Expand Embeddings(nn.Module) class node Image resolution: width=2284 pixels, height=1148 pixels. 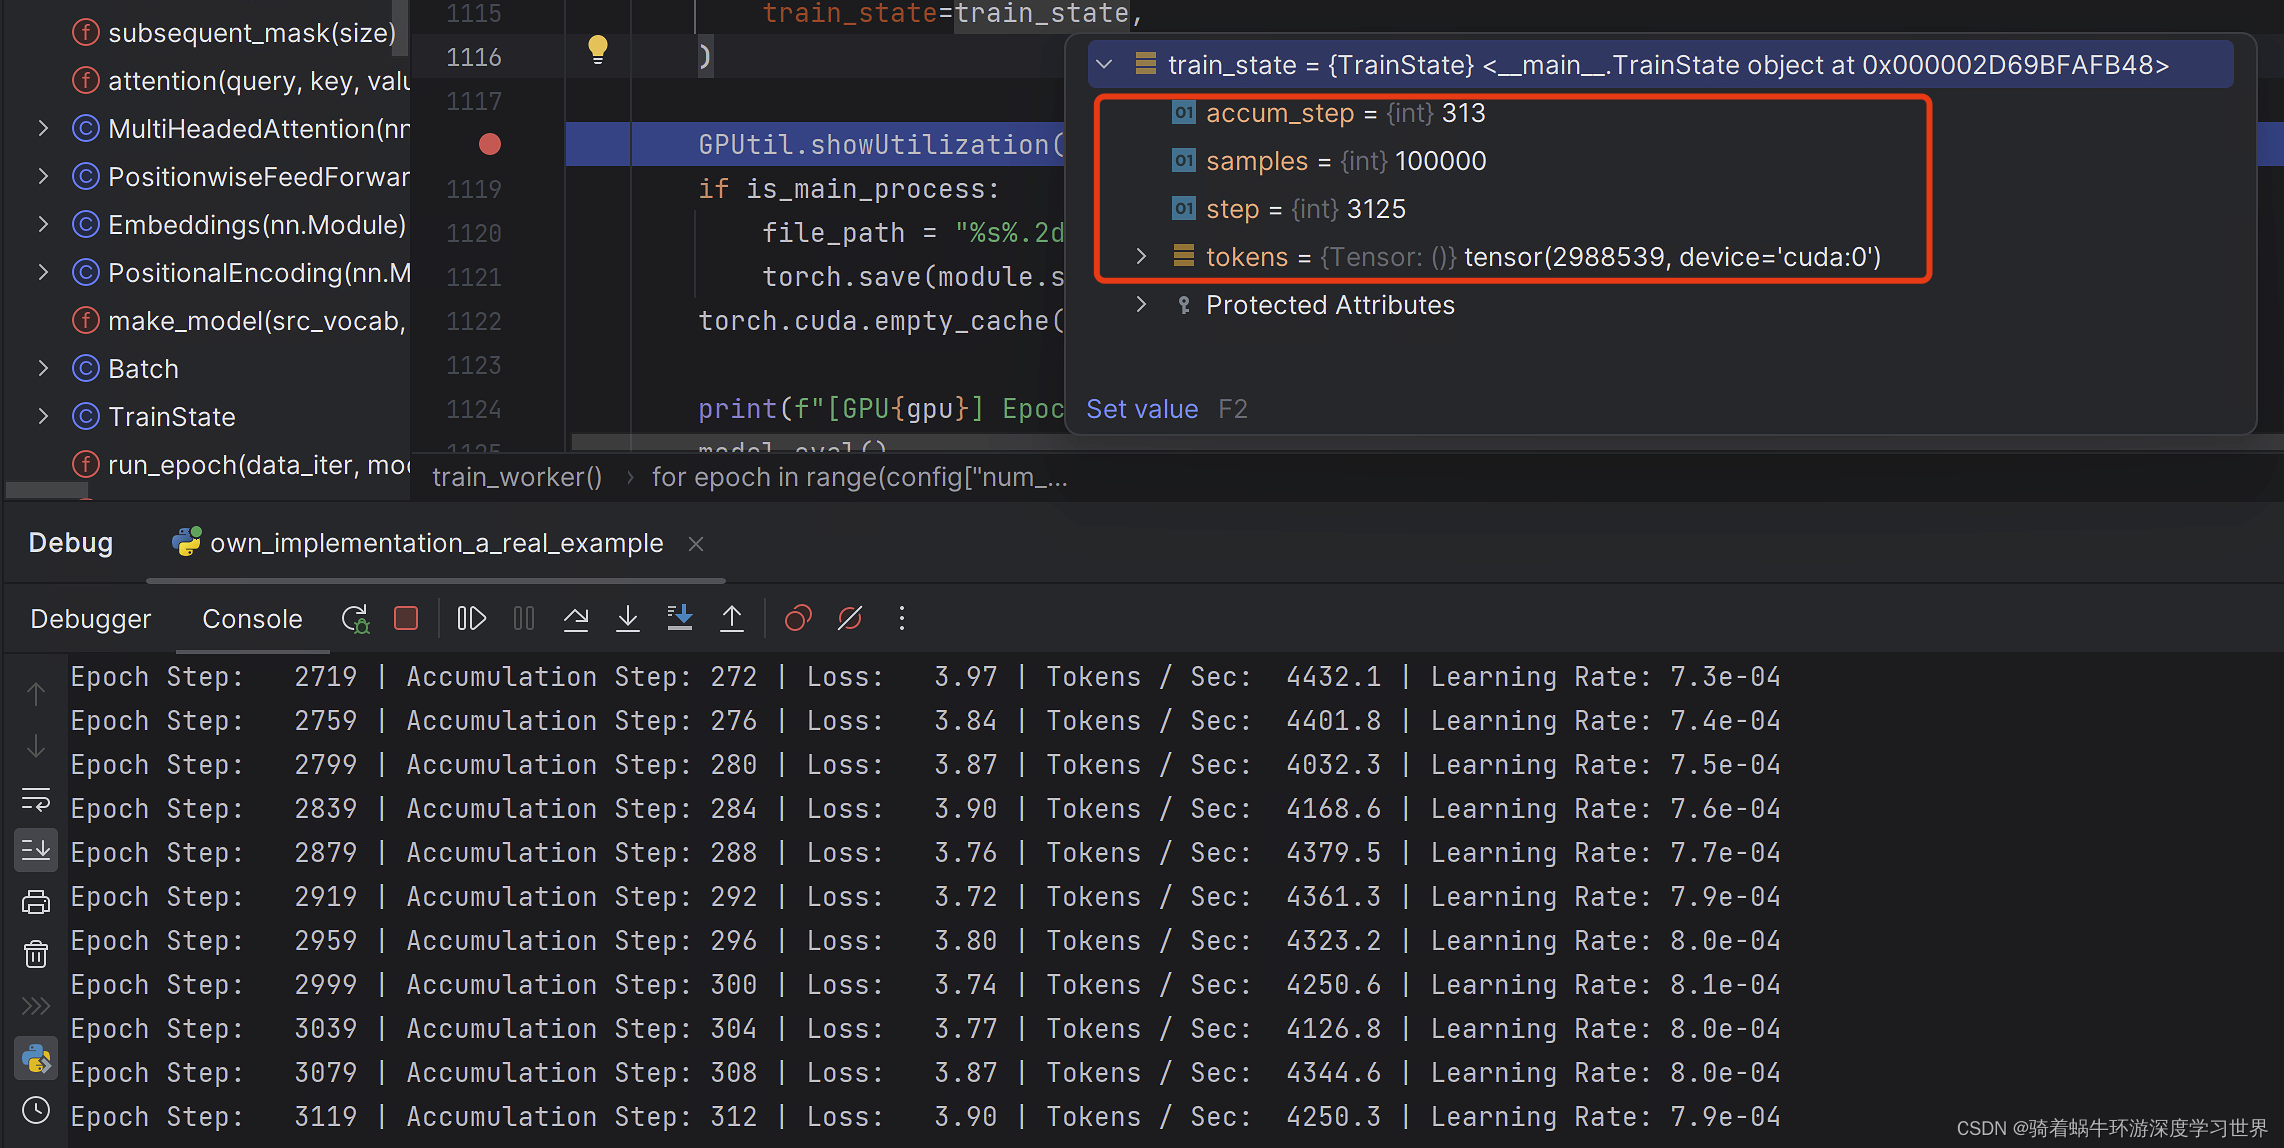point(43,225)
